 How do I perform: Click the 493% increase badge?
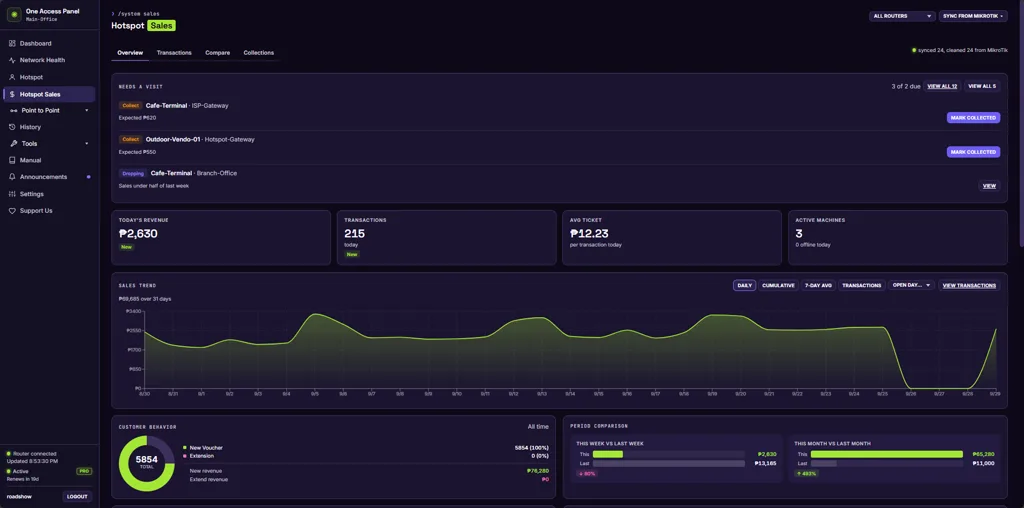tap(807, 473)
